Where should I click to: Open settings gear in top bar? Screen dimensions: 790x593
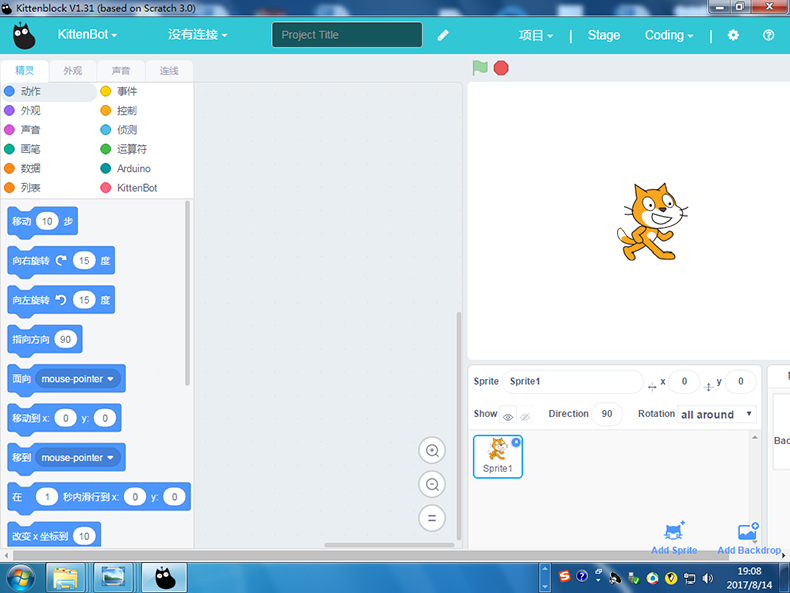click(733, 35)
